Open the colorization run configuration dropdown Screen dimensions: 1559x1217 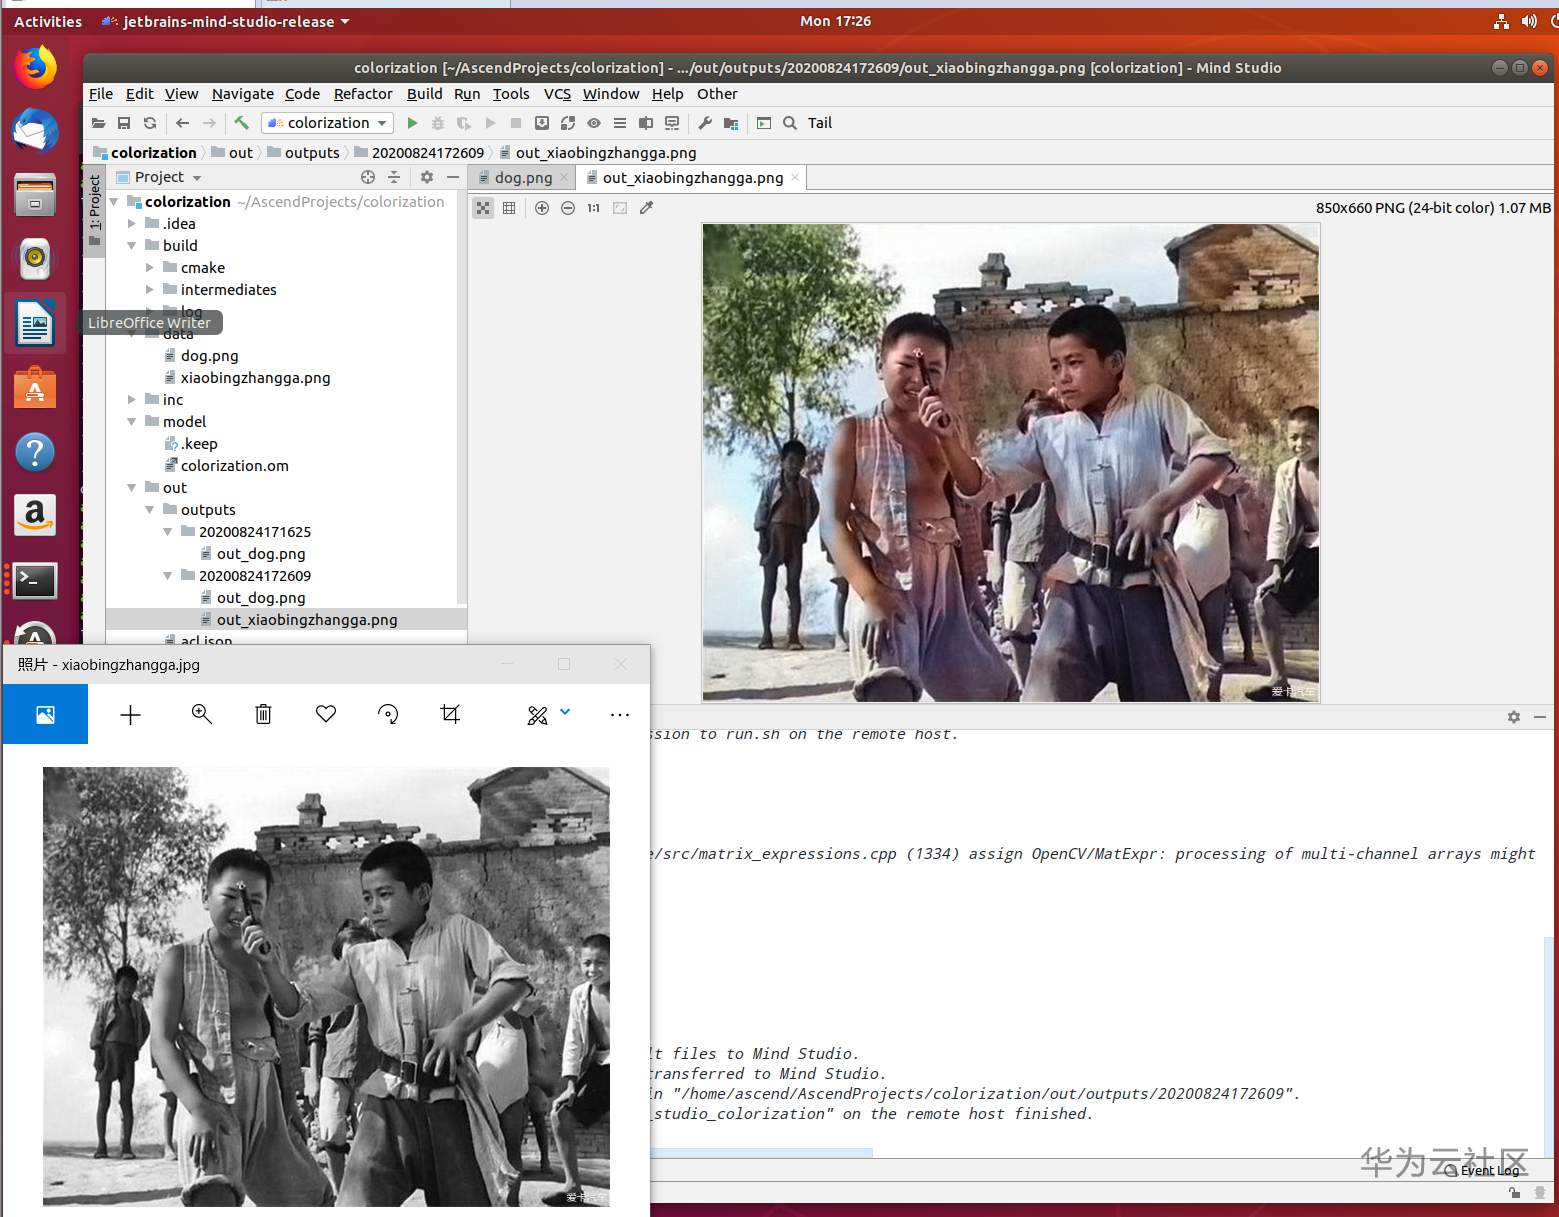328,123
